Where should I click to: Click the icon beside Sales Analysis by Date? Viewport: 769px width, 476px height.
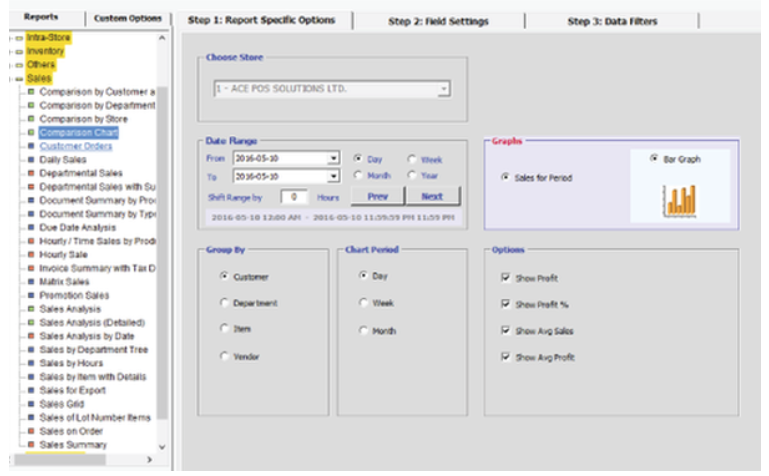click(31, 336)
